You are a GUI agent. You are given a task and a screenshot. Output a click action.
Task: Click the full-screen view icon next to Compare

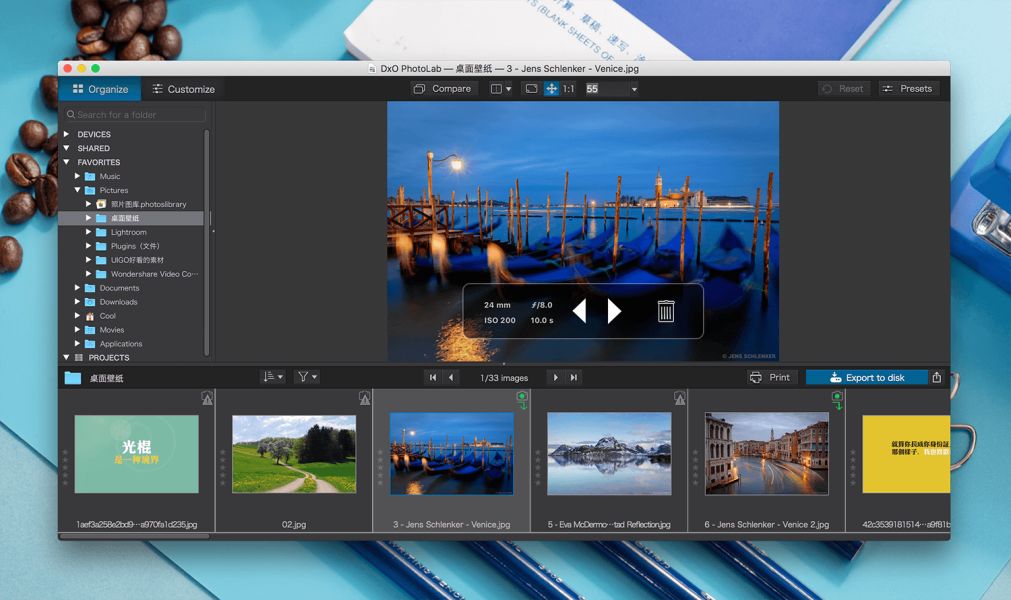click(x=529, y=89)
